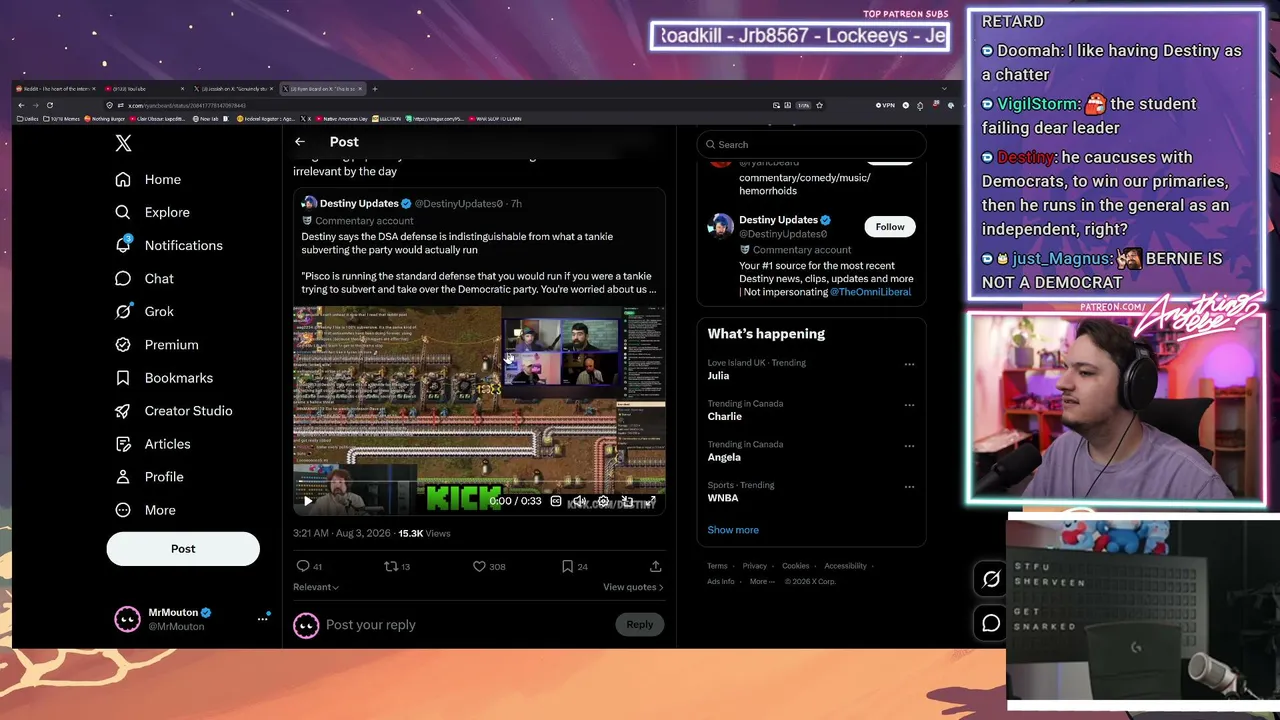This screenshot has height=720, width=1280.
Task: Open the View quotes link
Action: [633, 587]
